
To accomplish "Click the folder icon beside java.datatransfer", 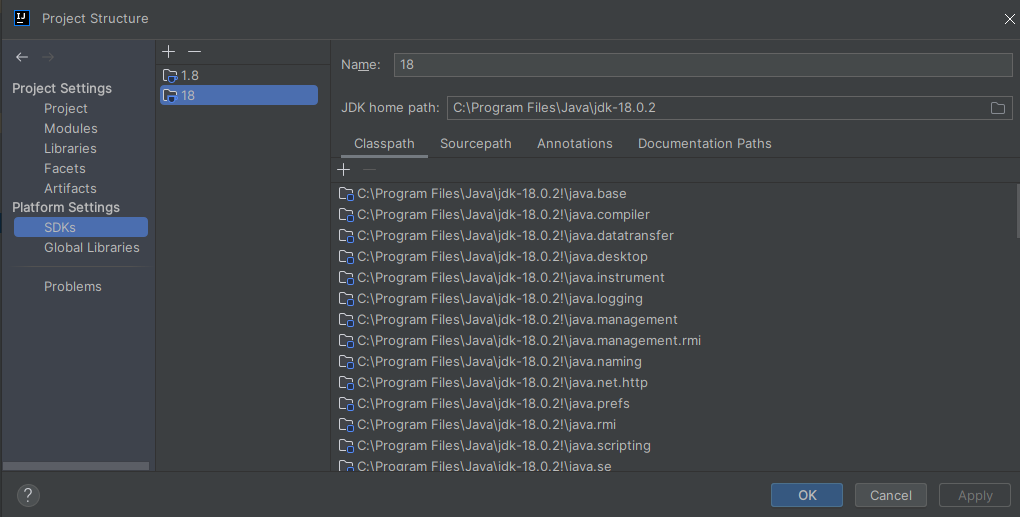I will [346, 235].
